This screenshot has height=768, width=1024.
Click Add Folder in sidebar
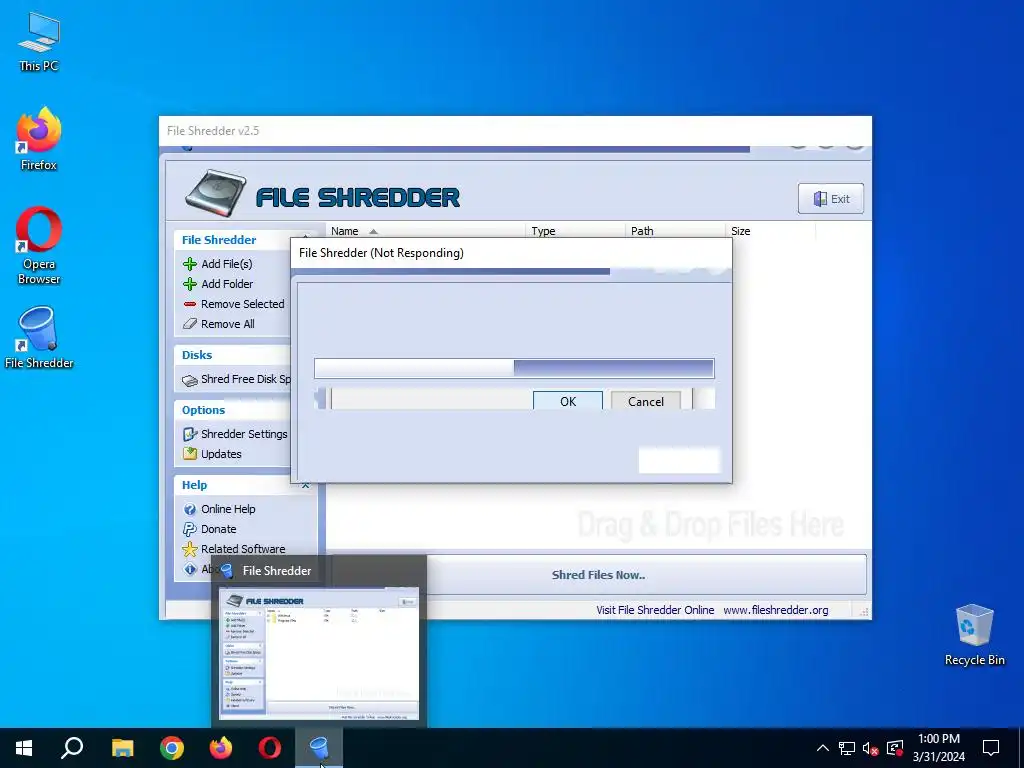click(x=227, y=284)
